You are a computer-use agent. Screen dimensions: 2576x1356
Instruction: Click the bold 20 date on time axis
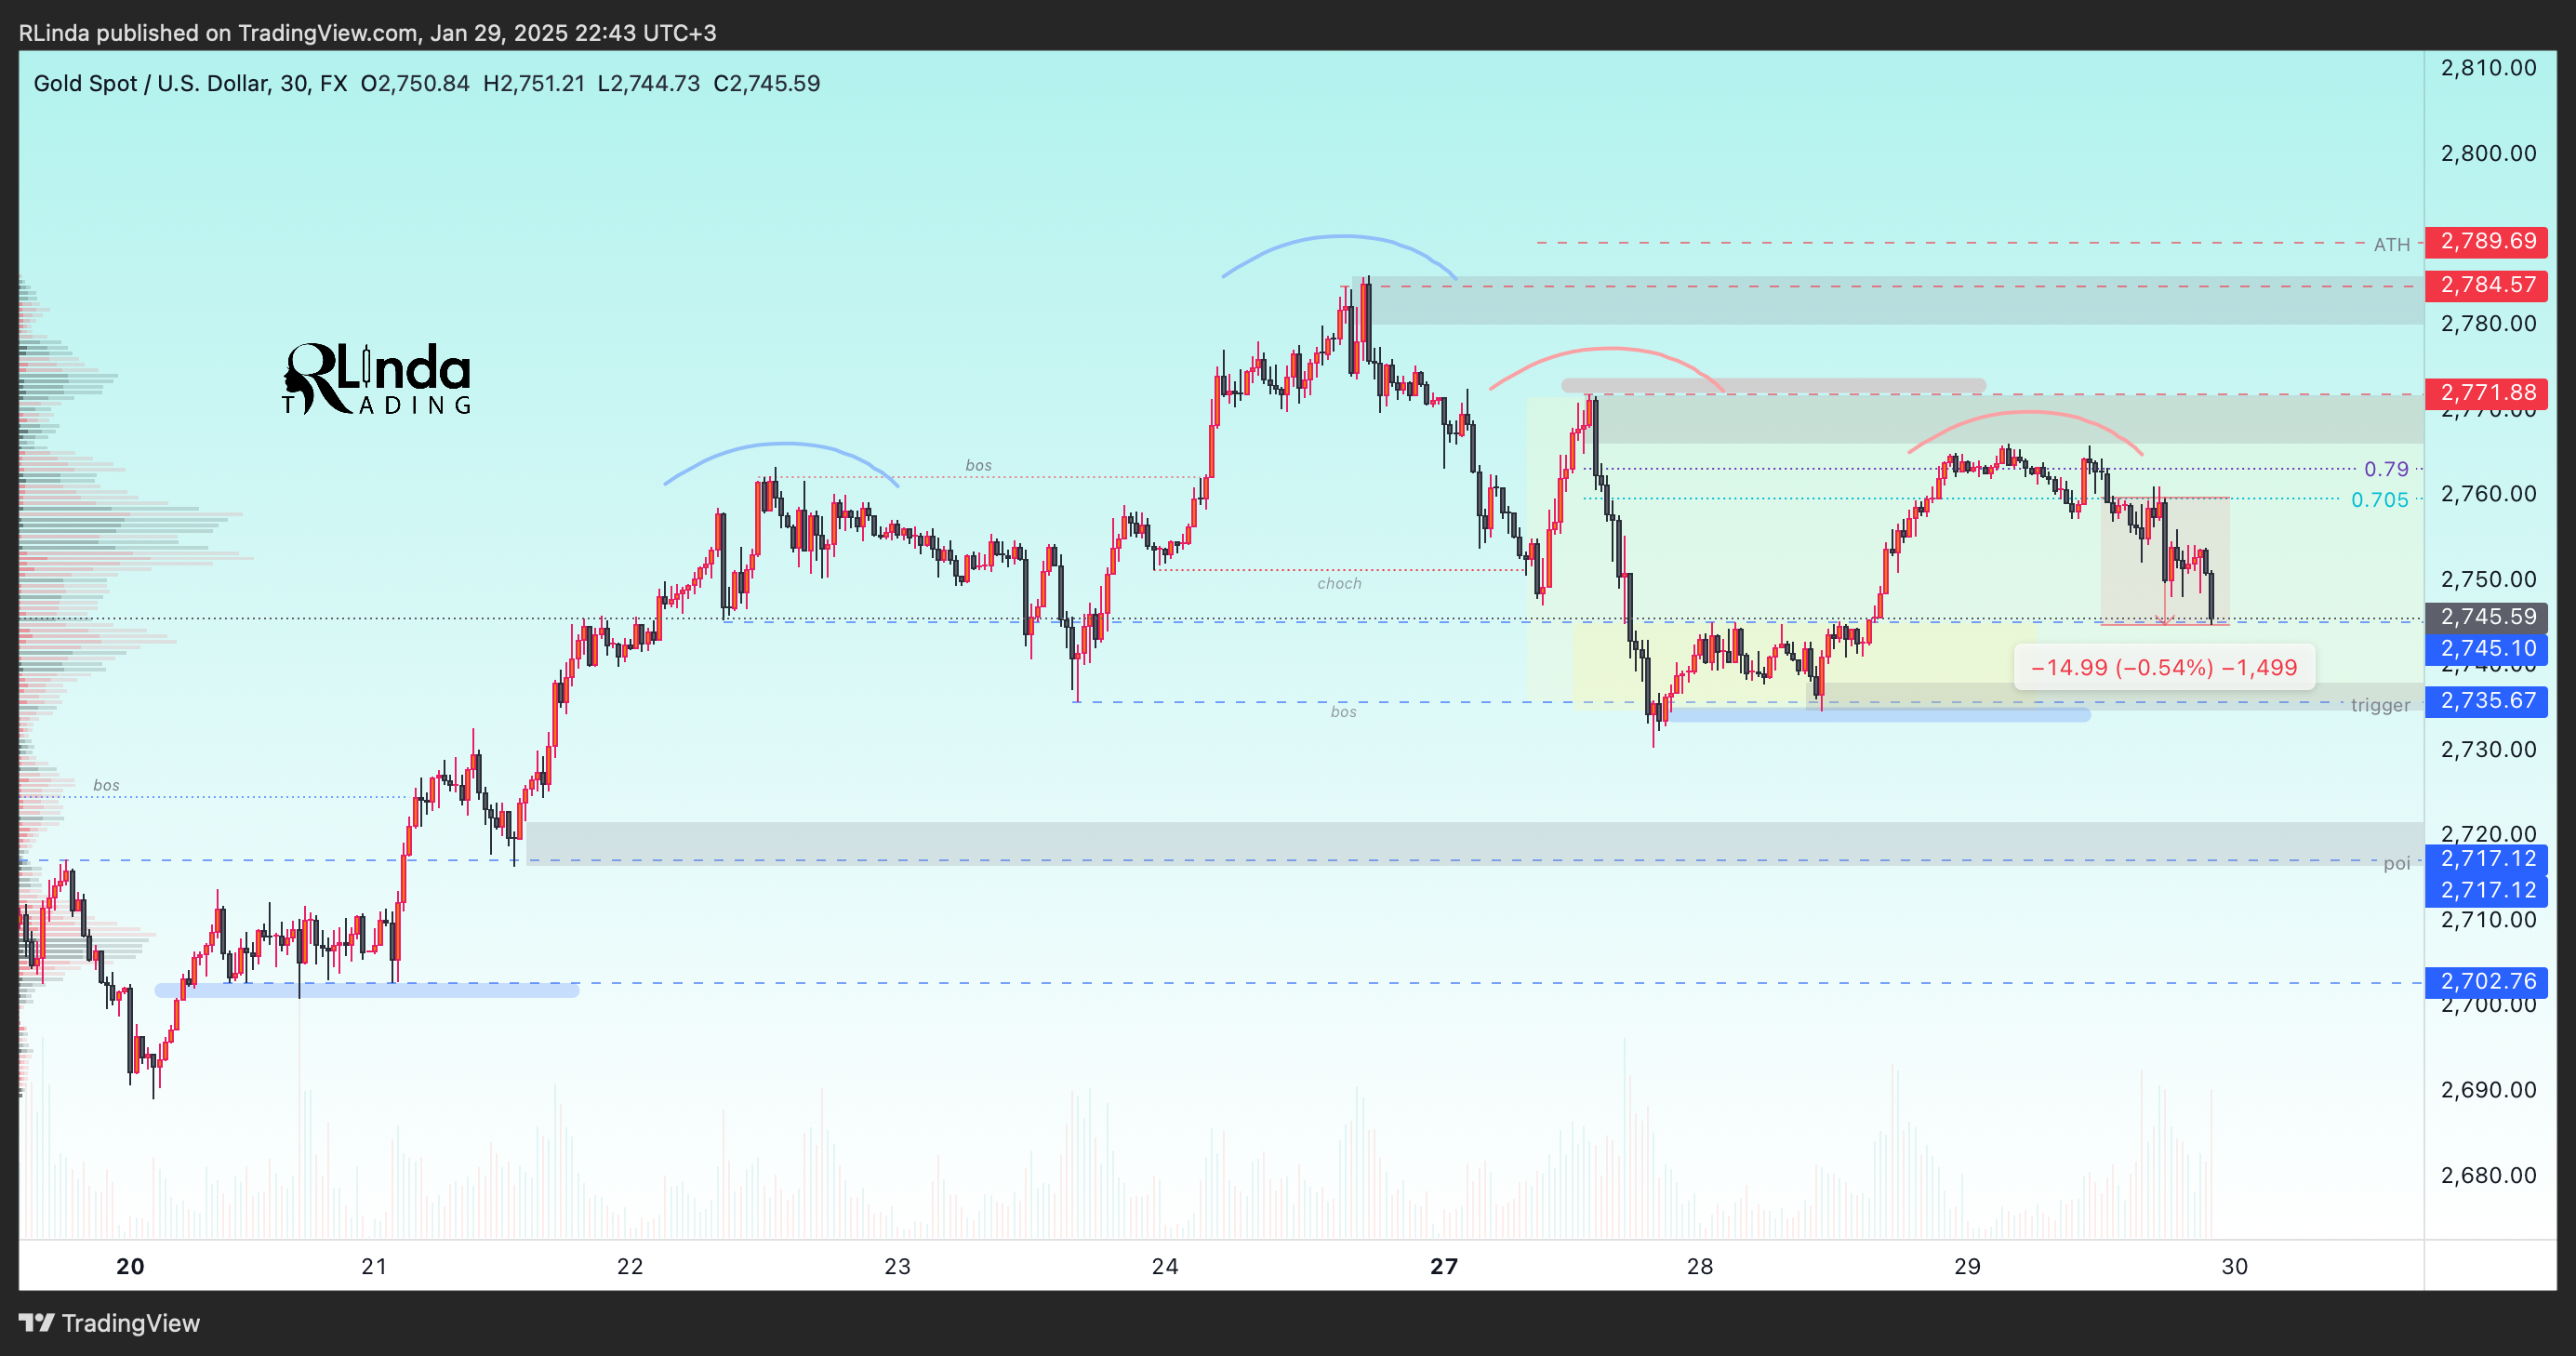pos(130,1266)
